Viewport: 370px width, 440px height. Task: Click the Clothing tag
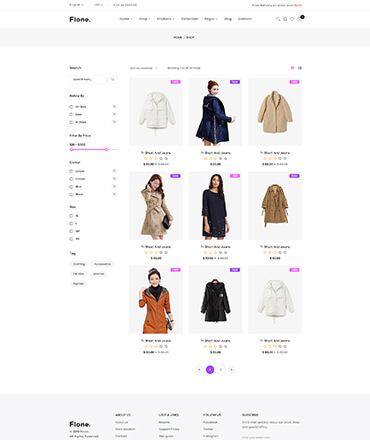pyautogui.click(x=79, y=264)
